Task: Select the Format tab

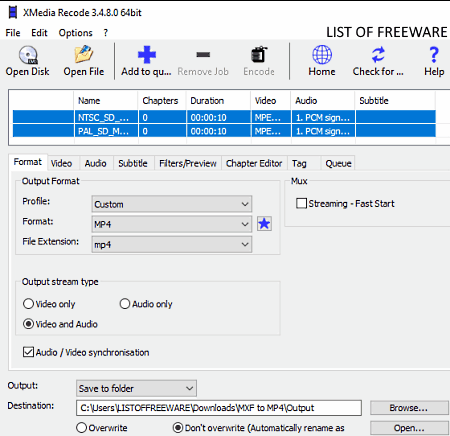Action: (28, 162)
